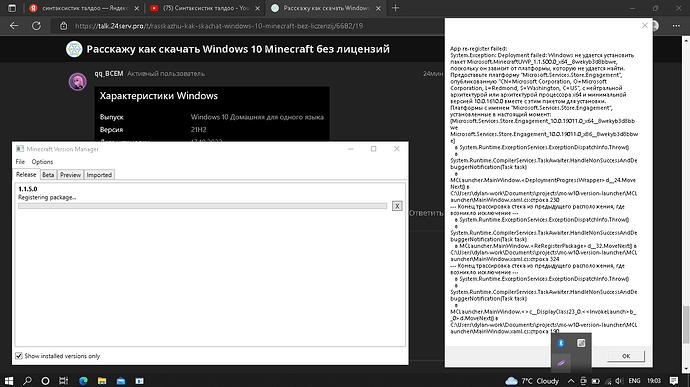Click the post timestamp 24мин

click(433, 74)
